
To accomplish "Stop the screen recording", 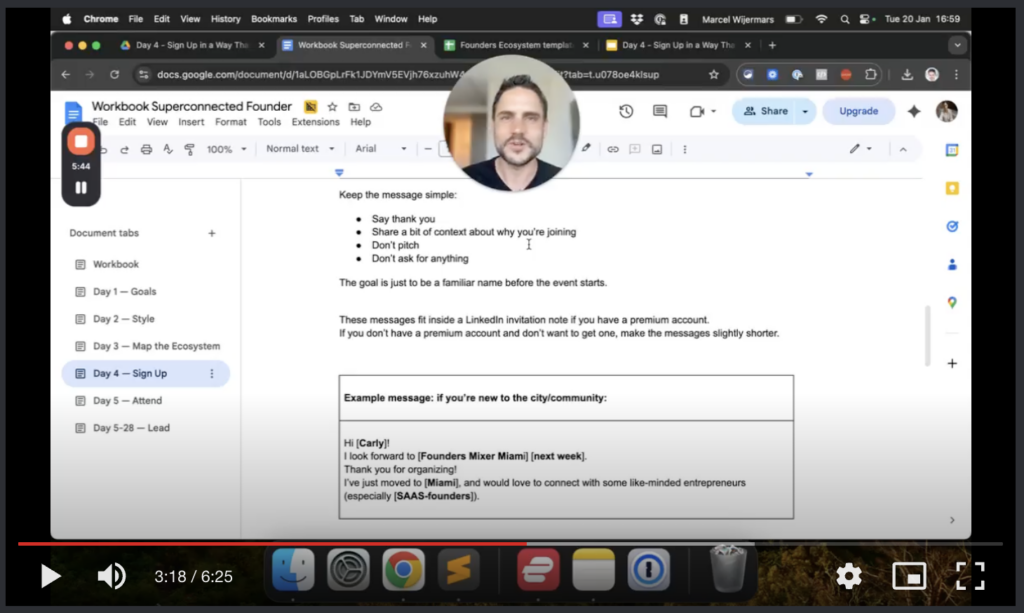I will 81,142.
